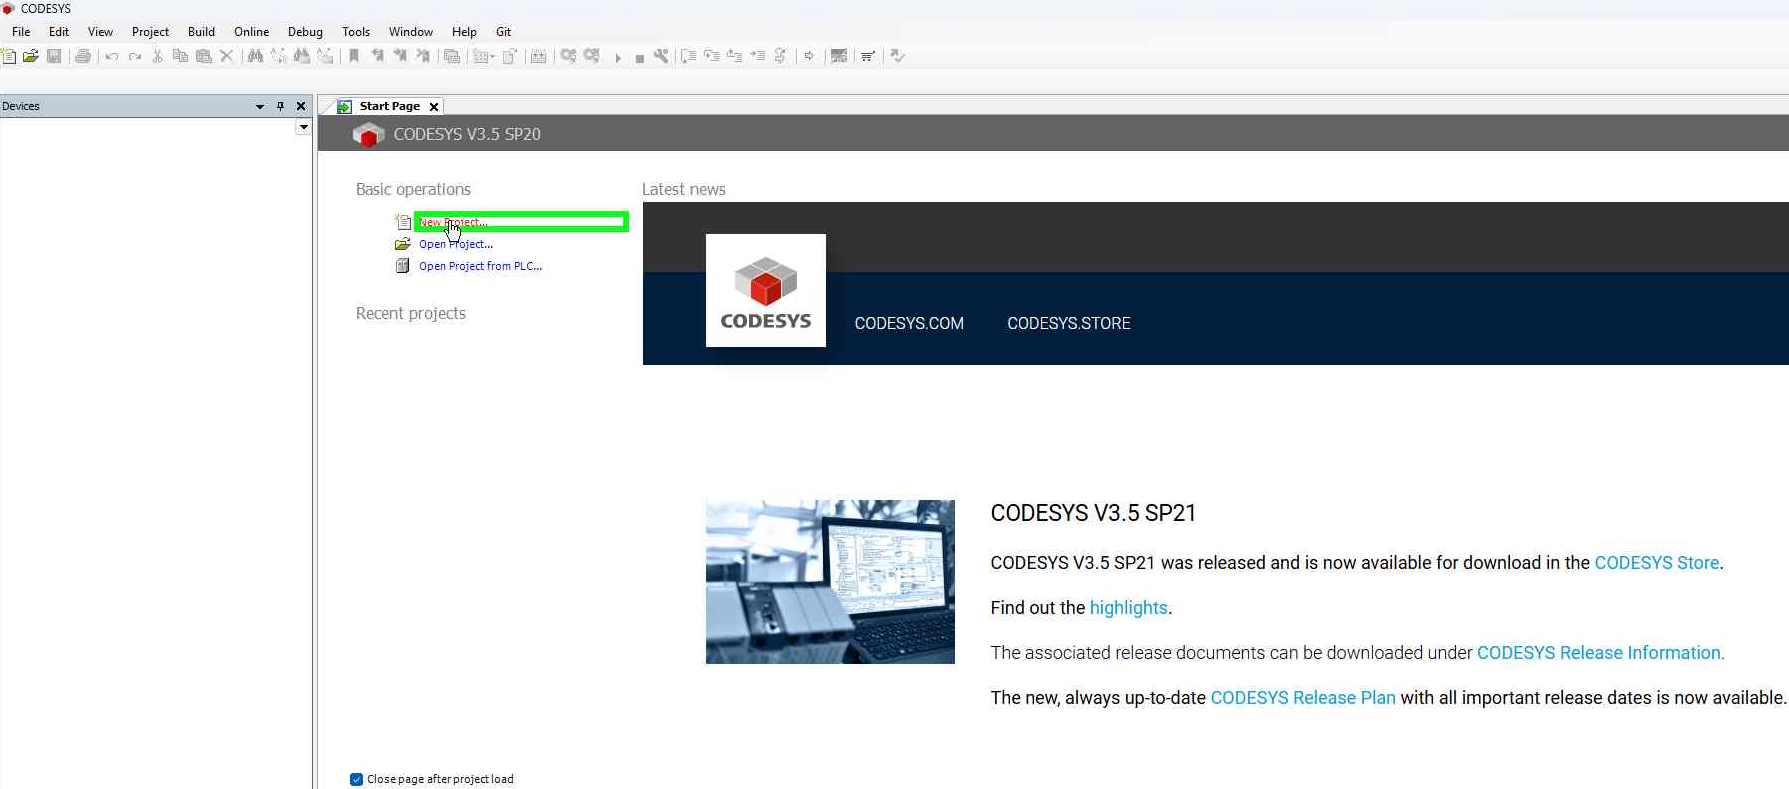Viewport: 1789px width, 789px height.
Task: Open the File menu
Action: [x=21, y=32]
